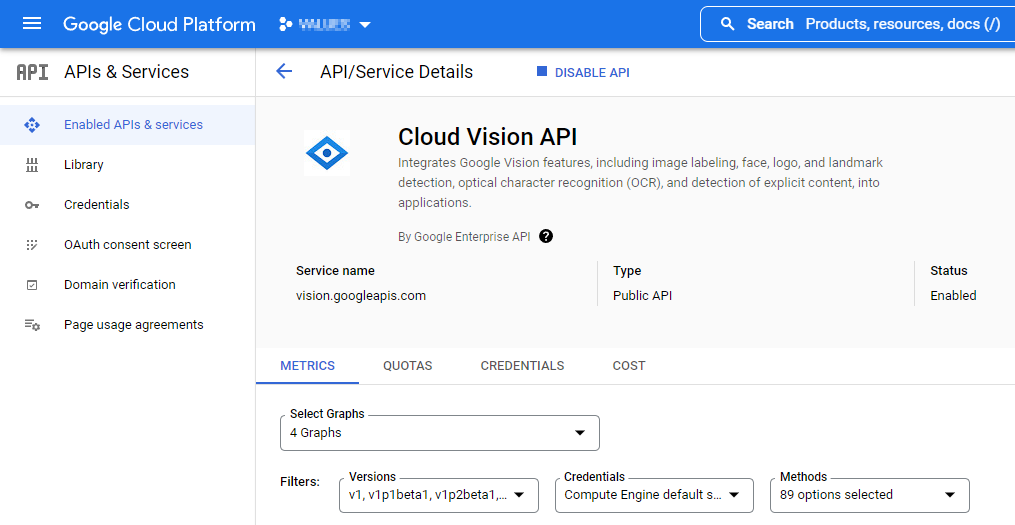This screenshot has height=525, width=1015.
Task: Click the Page usage agreements icon
Action: (32, 325)
